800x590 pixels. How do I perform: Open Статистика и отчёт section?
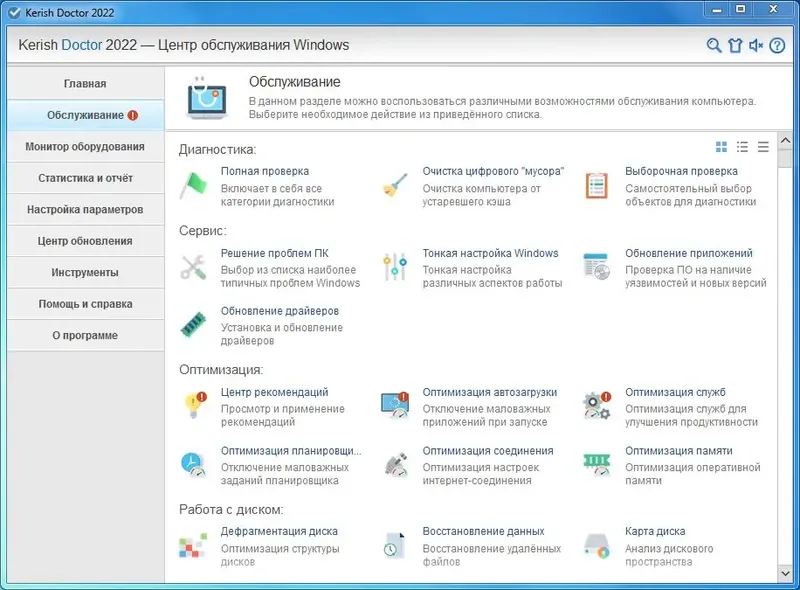pos(85,178)
